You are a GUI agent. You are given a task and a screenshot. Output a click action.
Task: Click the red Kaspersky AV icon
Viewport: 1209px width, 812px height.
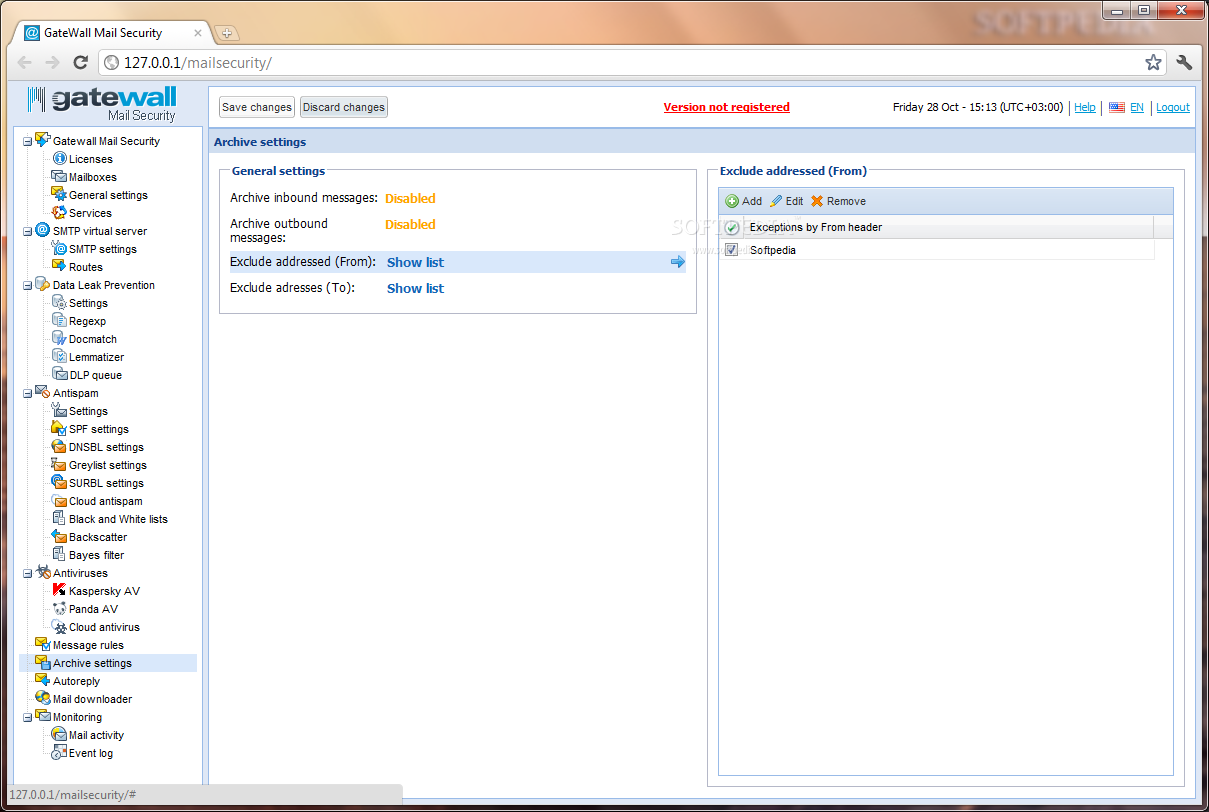click(60, 591)
